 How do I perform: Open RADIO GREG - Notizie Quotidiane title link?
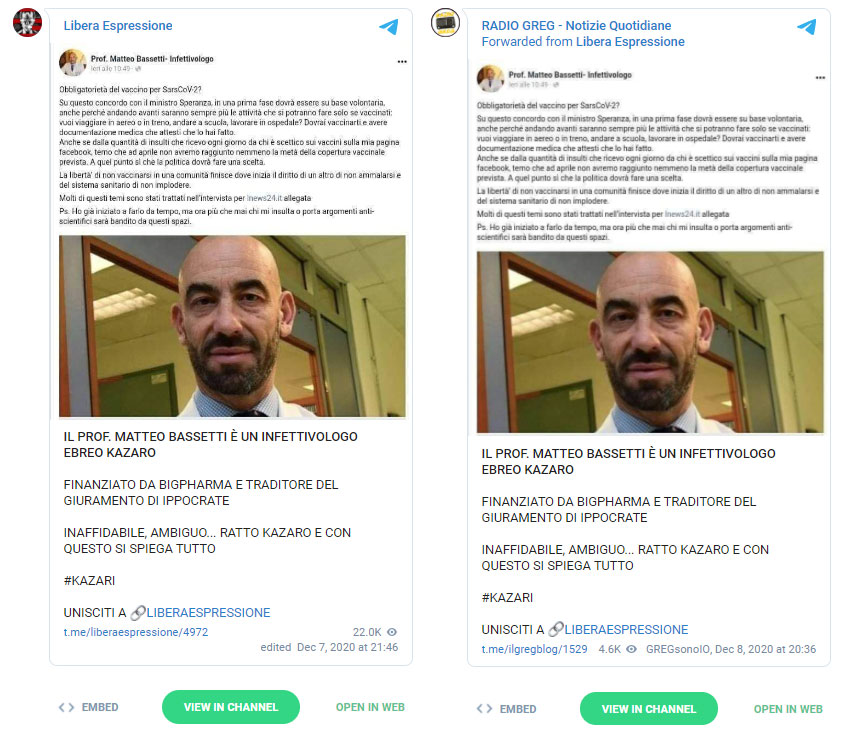(x=576, y=26)
